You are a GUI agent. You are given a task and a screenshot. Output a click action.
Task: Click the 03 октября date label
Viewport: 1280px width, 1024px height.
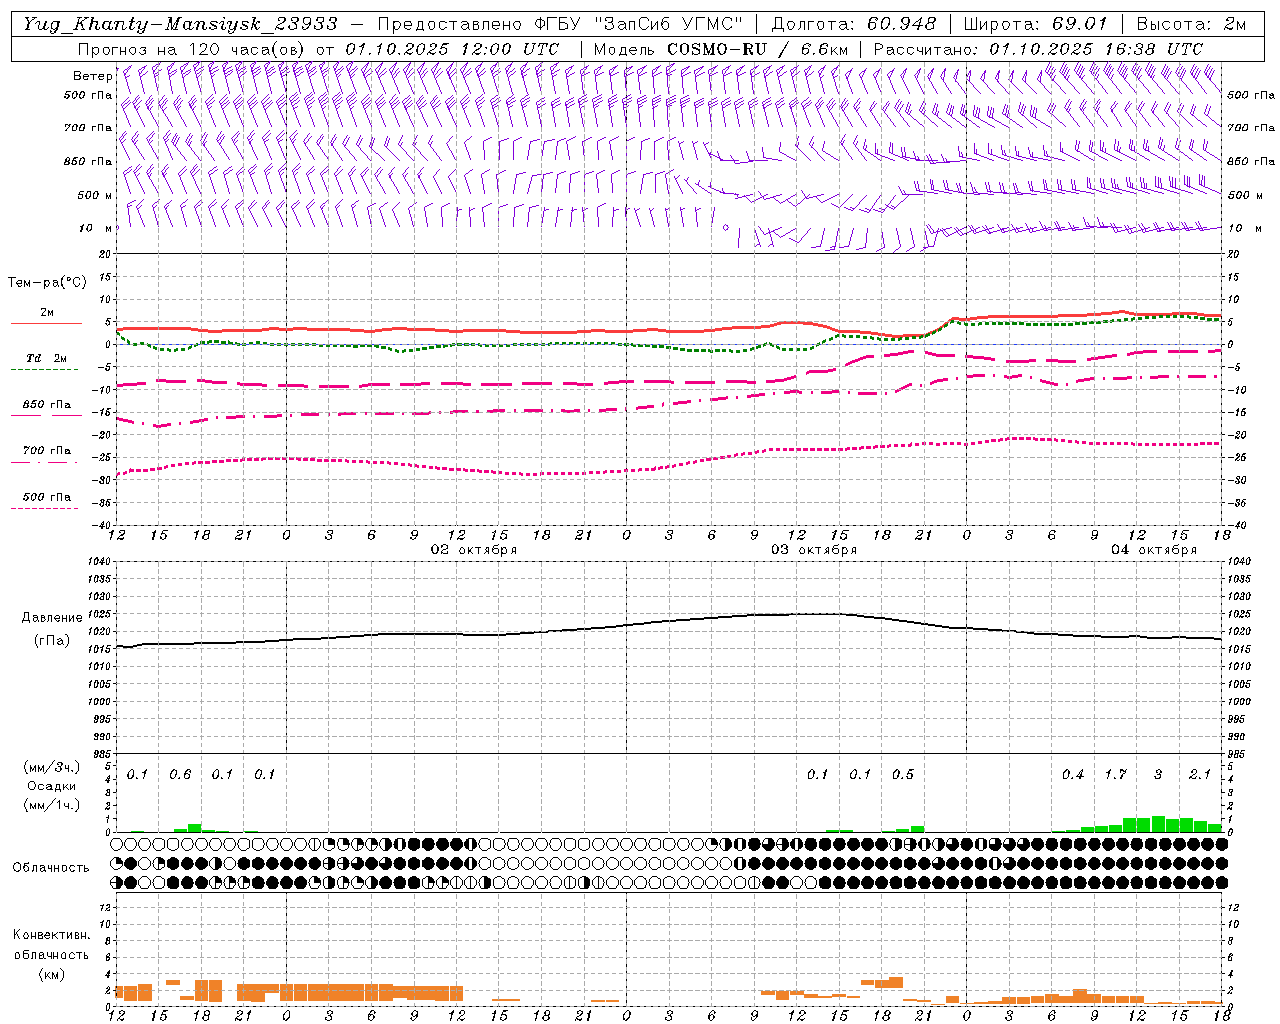(814, 550)
